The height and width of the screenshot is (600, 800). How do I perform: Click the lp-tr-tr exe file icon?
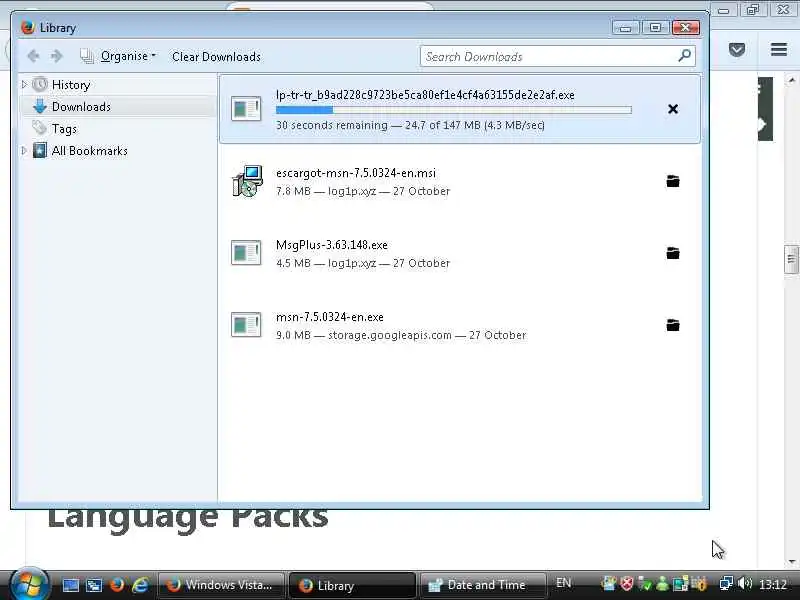[x=246, y=109]
